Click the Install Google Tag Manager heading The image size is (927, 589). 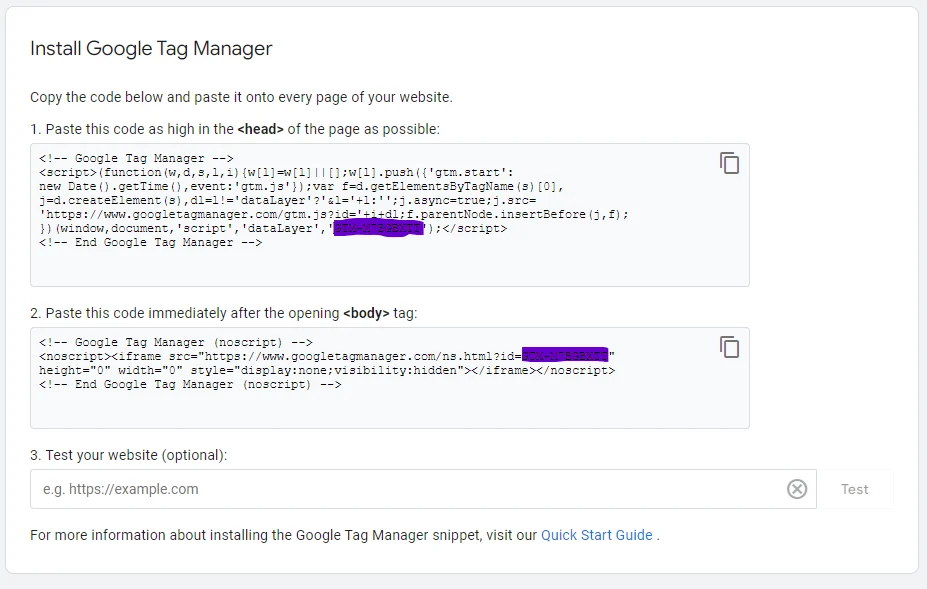(x=151, y=48)
